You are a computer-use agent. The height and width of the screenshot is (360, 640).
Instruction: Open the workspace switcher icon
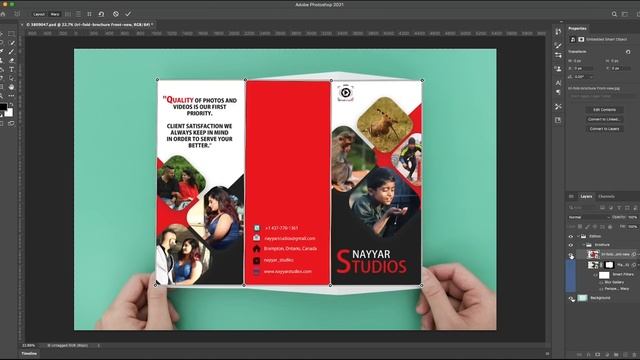[x=625, y=14]
